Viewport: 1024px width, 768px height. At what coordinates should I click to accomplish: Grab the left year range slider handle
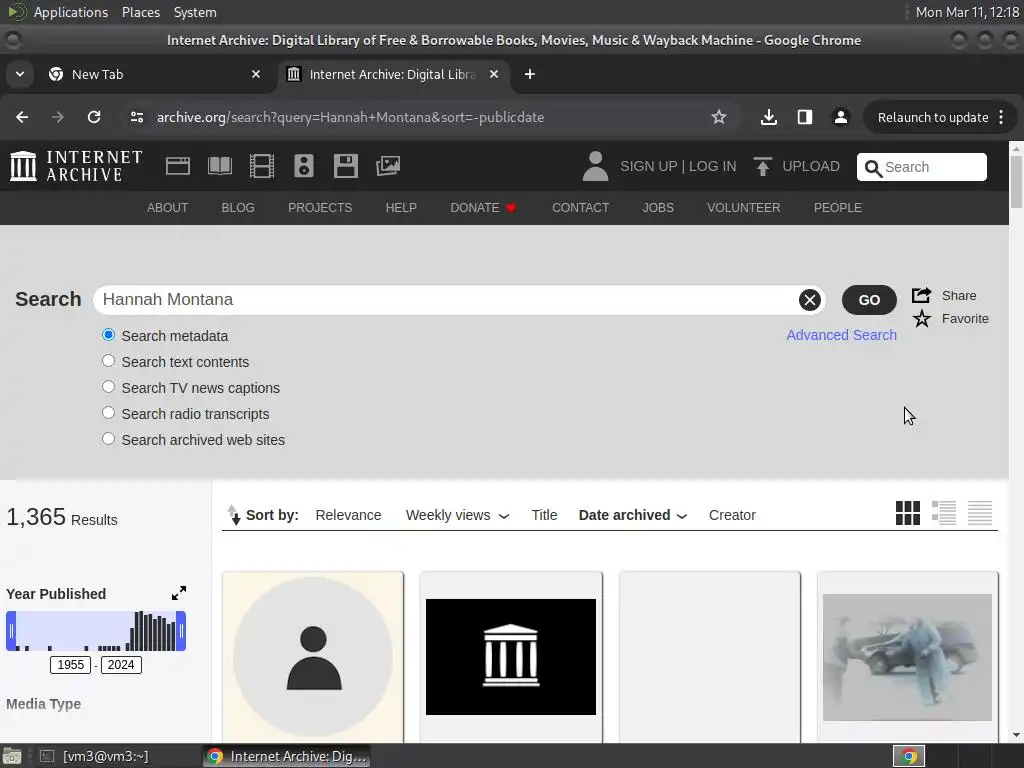pyautogui.click(x=11, y=631)
